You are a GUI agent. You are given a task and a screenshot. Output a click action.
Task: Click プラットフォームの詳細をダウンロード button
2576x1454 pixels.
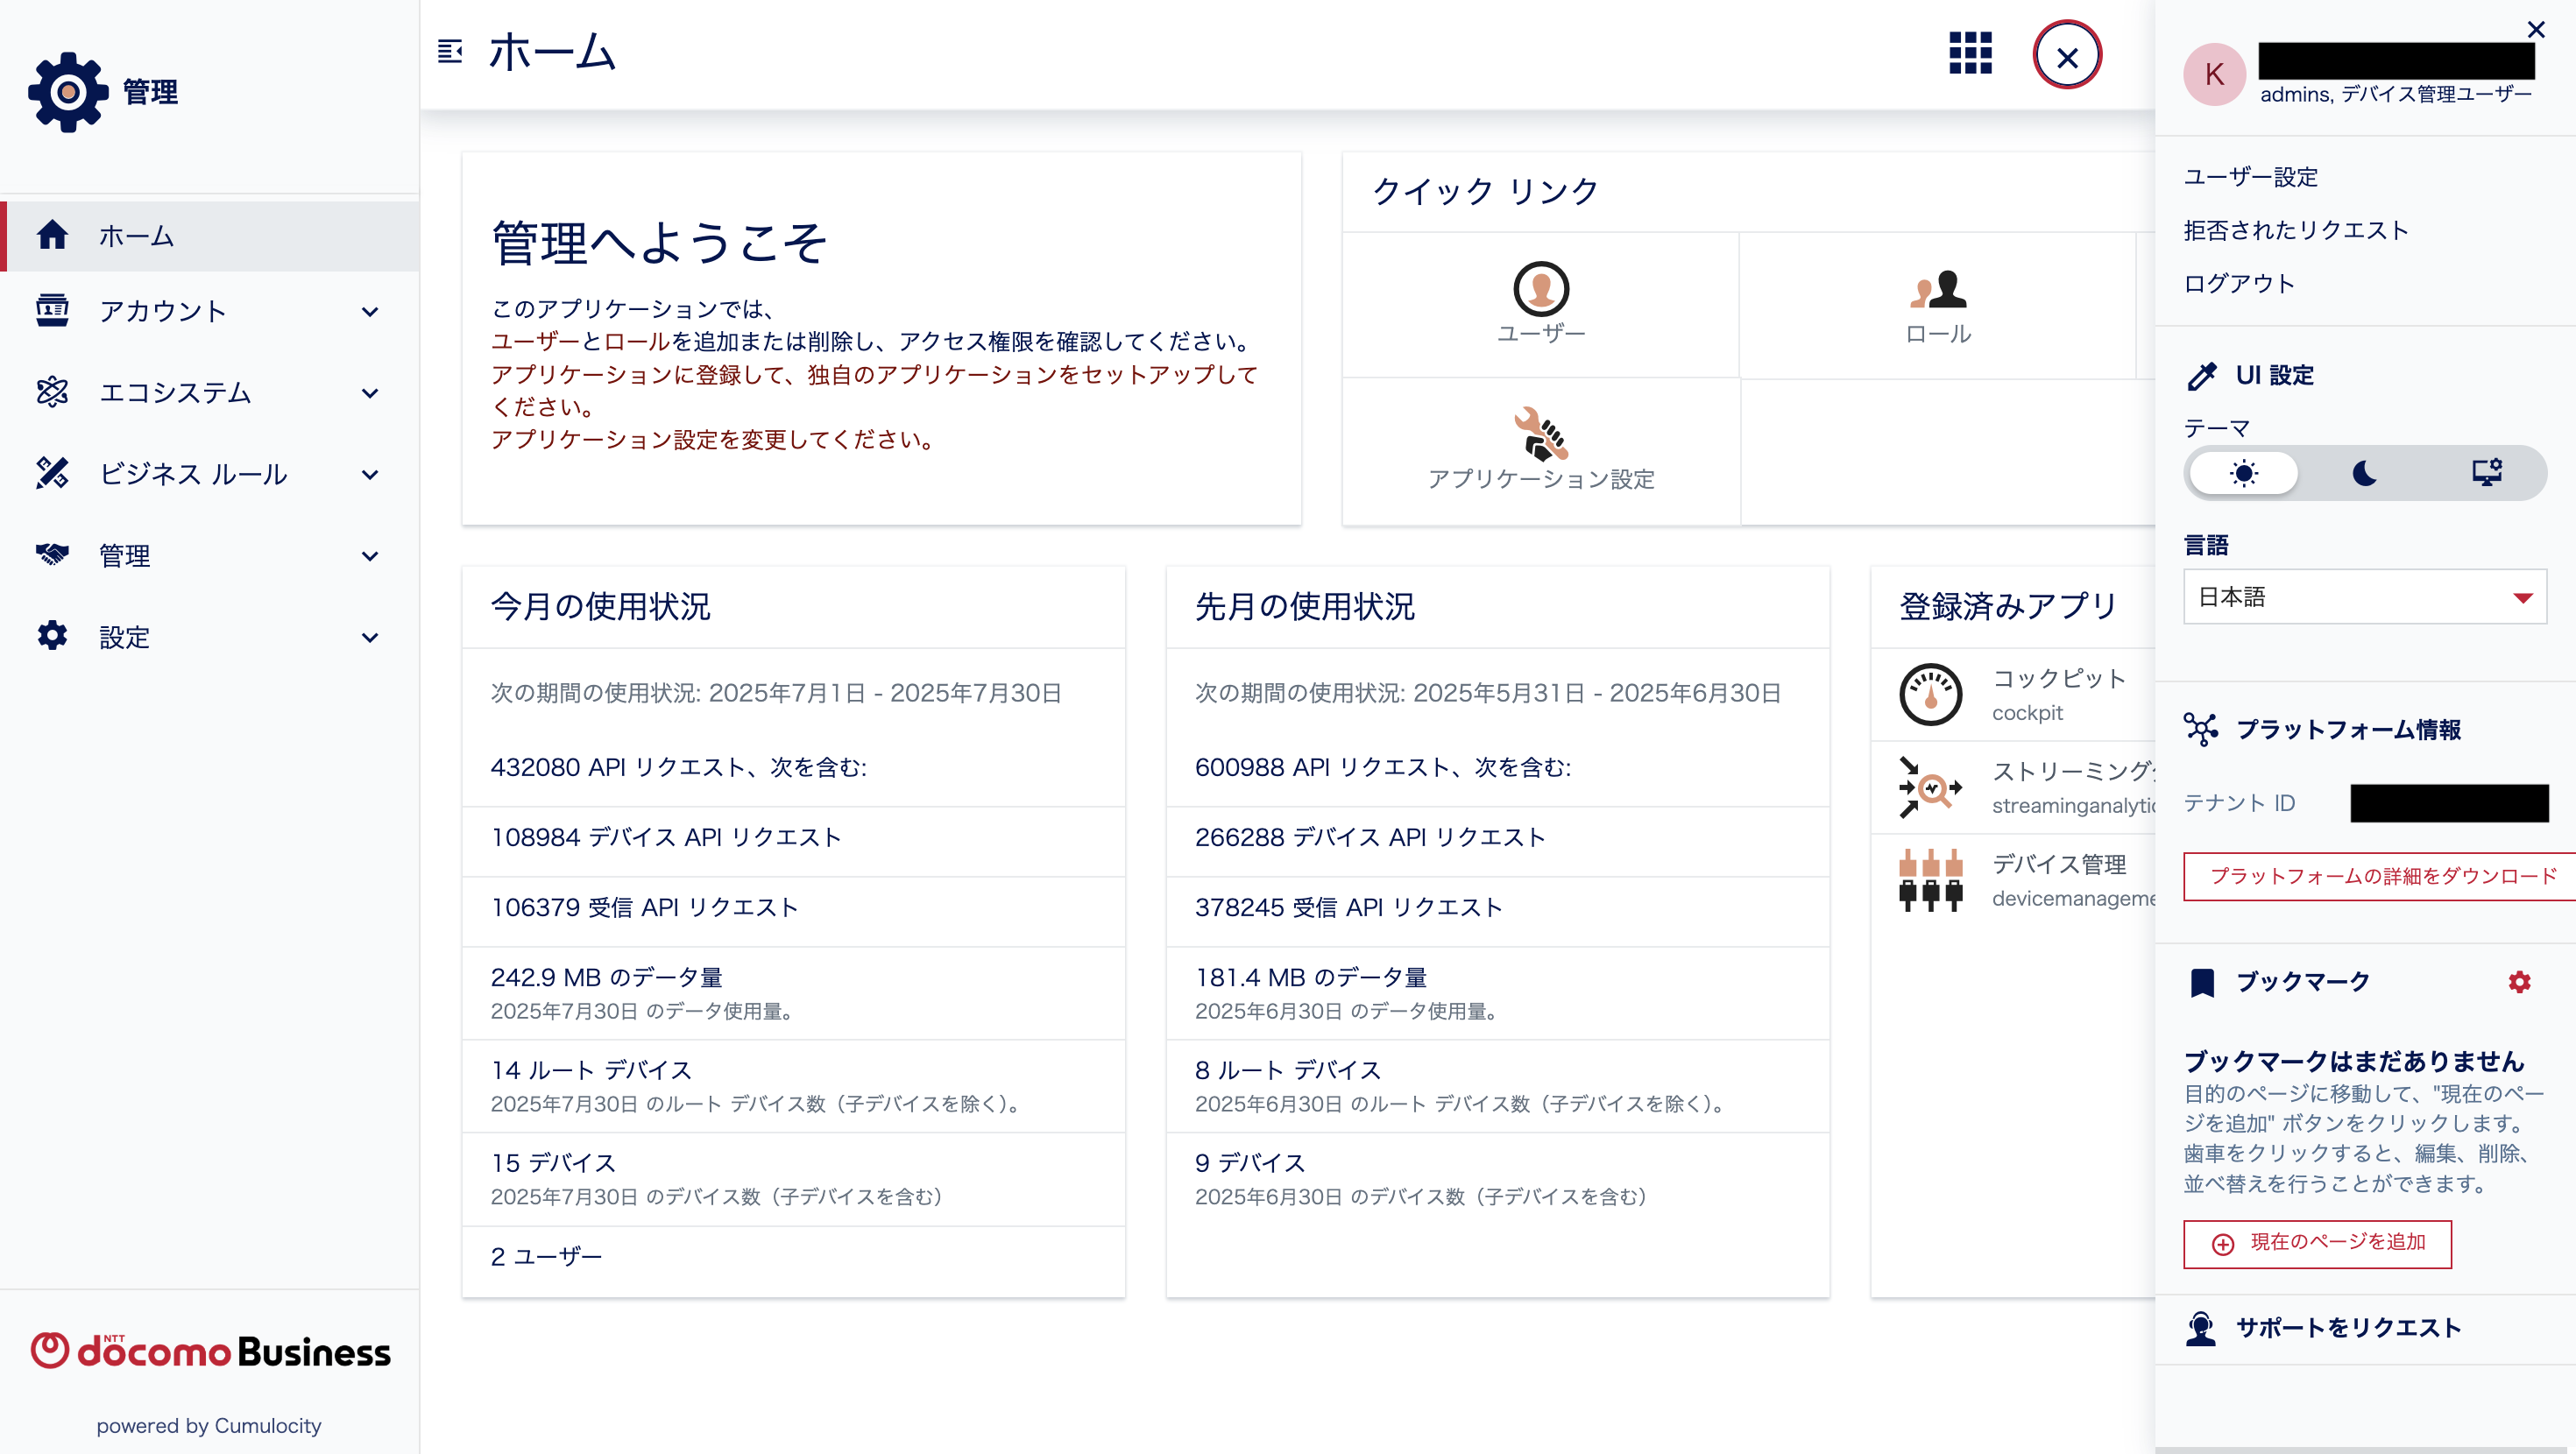click(x=2380, y=876)
